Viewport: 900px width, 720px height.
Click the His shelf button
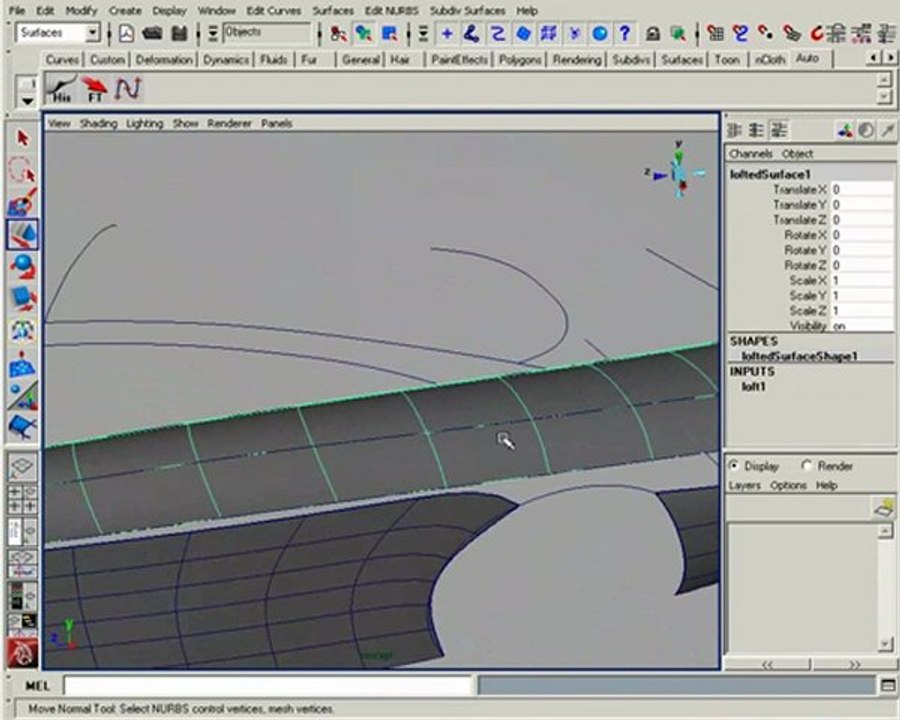pos(61,89)
